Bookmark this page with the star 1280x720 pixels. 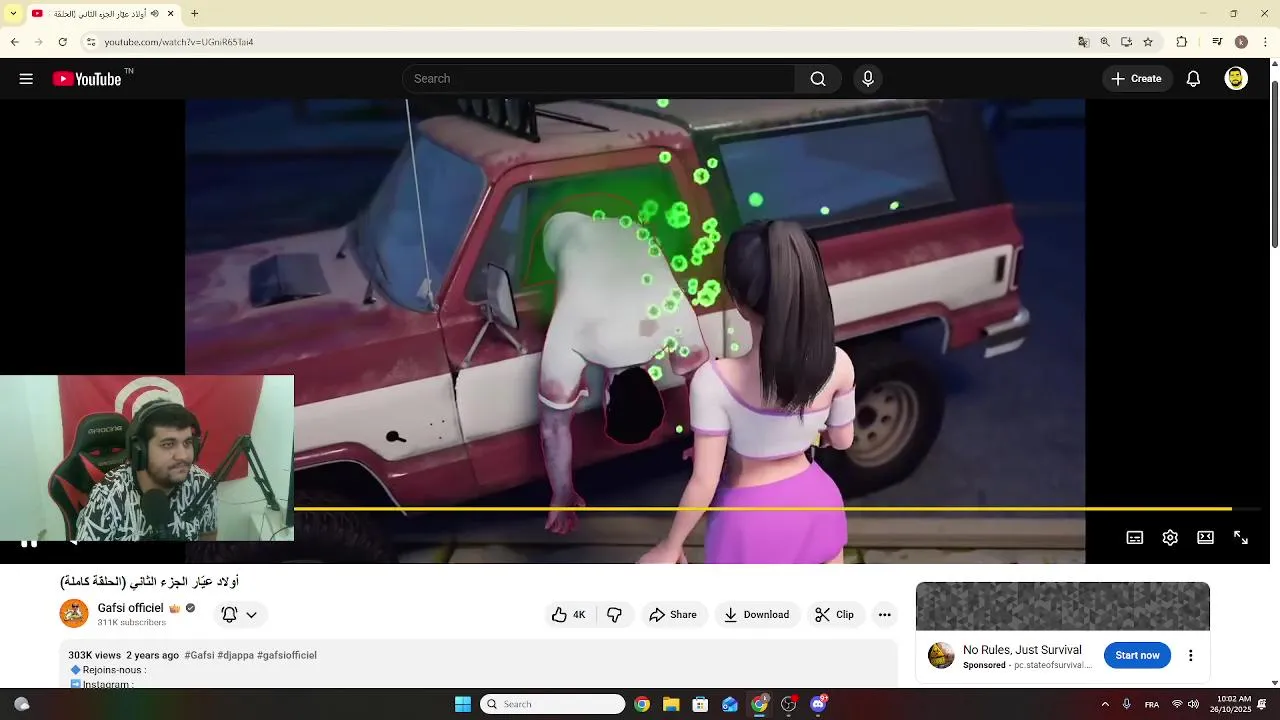coord(1148,42)
